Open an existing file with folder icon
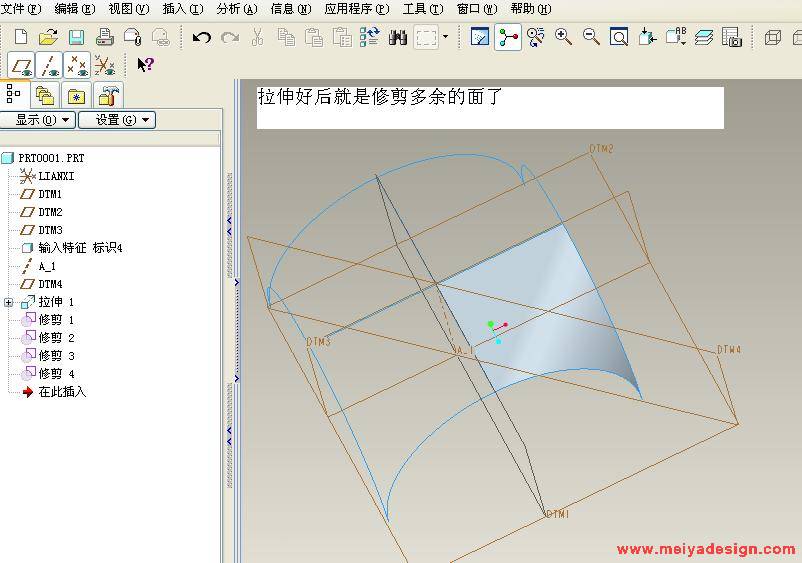The height and width of the screenshot is (563, 802). pyautogui.click(x=48, y=37)
